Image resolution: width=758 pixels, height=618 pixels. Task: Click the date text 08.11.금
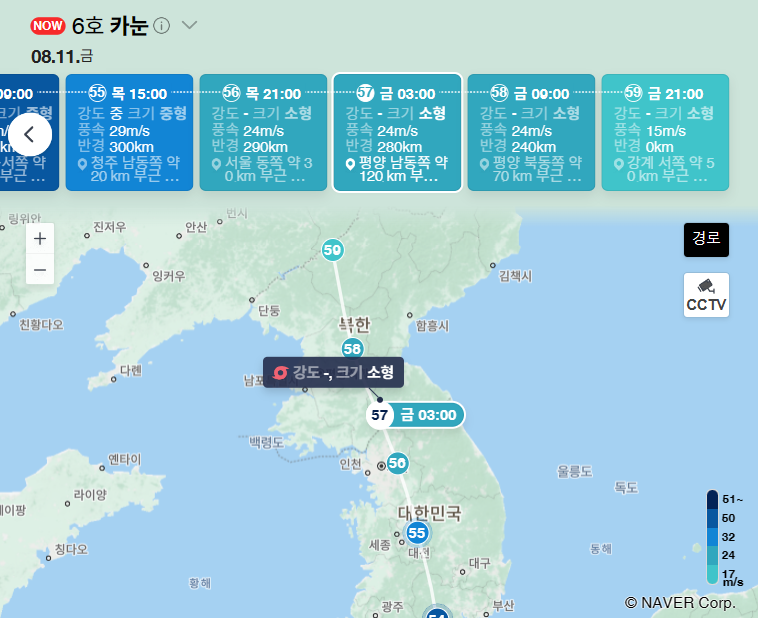click(x=62, y=57)
